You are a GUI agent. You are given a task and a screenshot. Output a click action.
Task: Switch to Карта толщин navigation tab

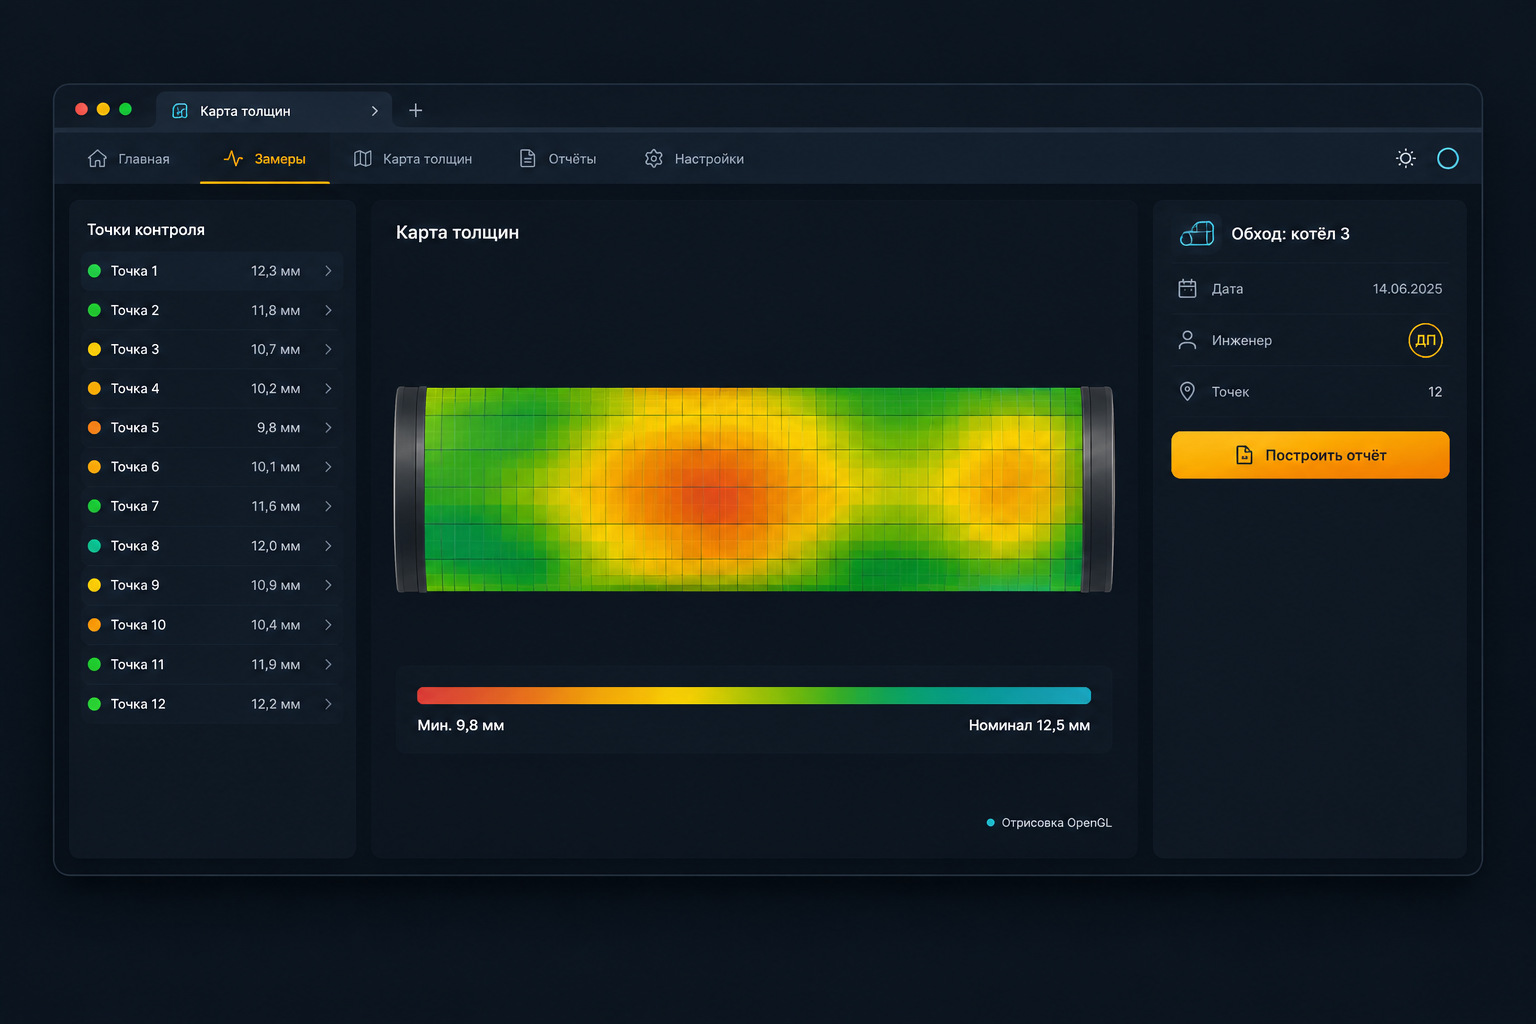413,158
